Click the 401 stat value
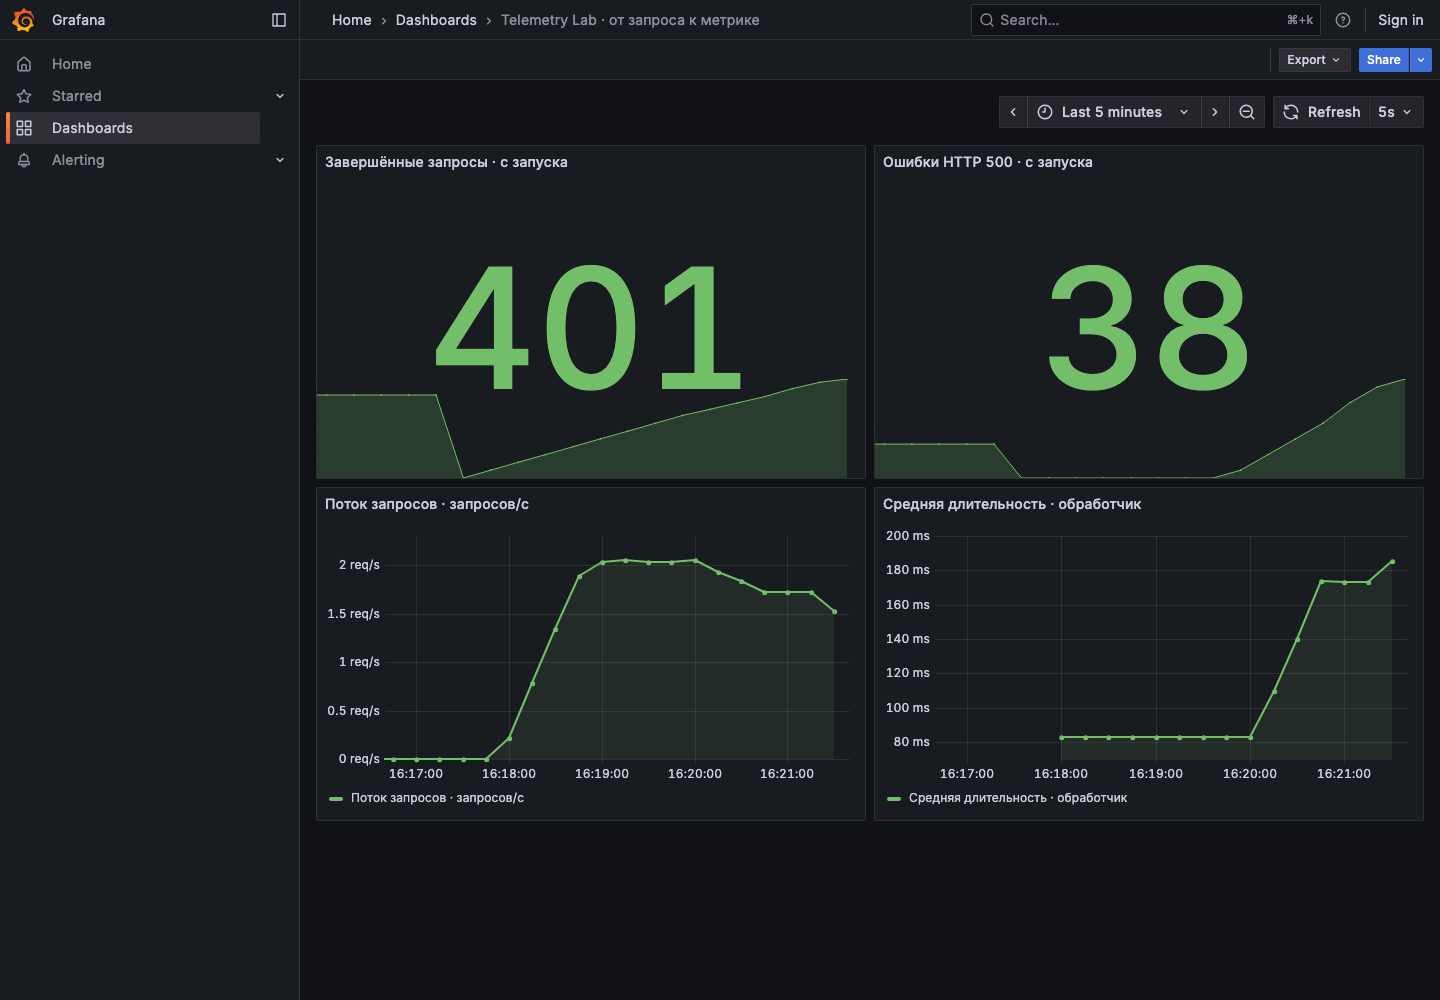Screen dimensions: 1440x1000 pos(590,328)
